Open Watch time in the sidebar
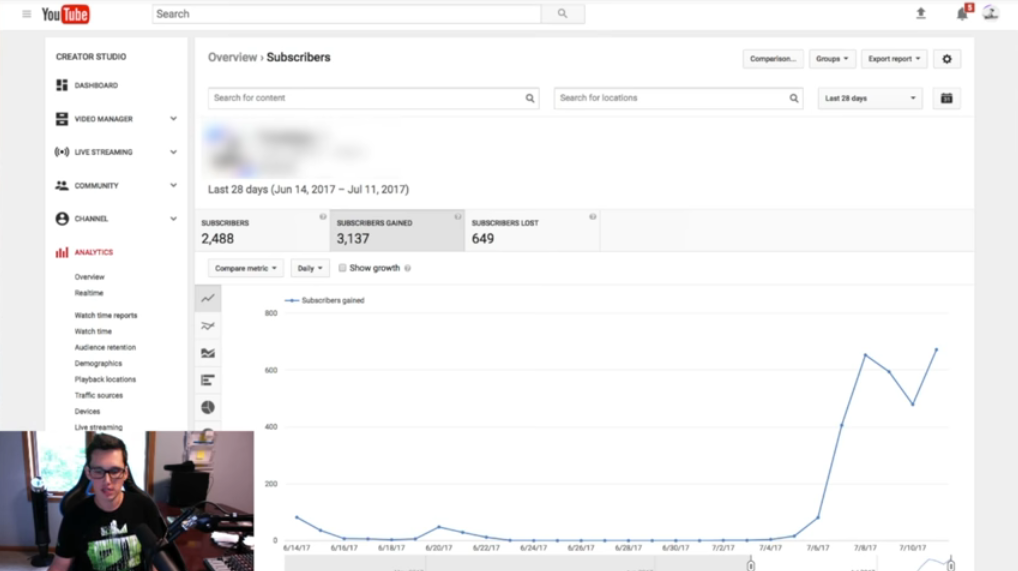Image resolution: width=1018 pixels, height=571 pixels. (93, 331)
